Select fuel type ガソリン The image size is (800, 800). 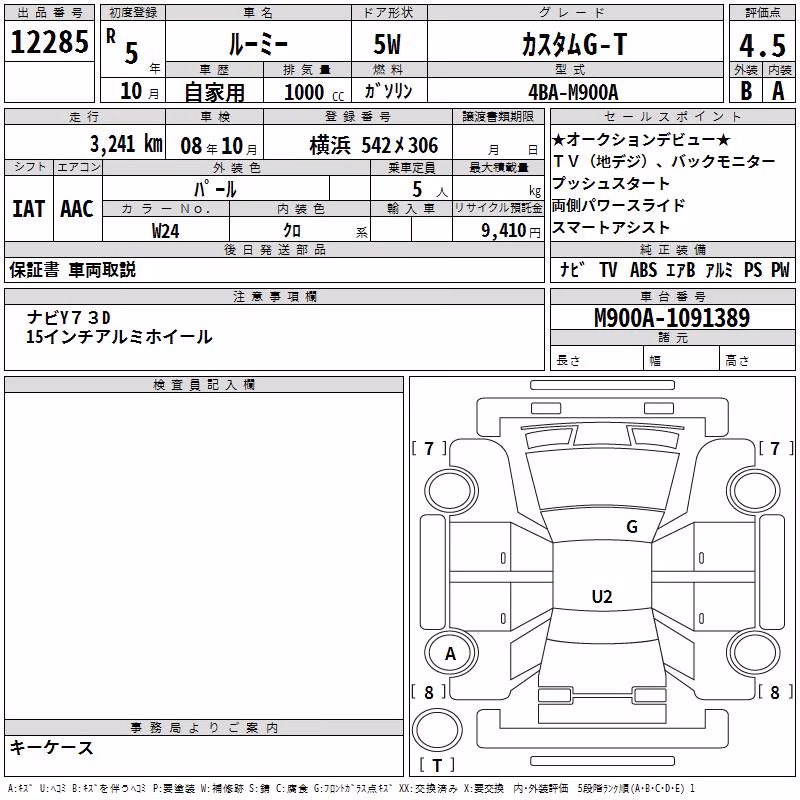pyautogui.click(x=388, y=91)
